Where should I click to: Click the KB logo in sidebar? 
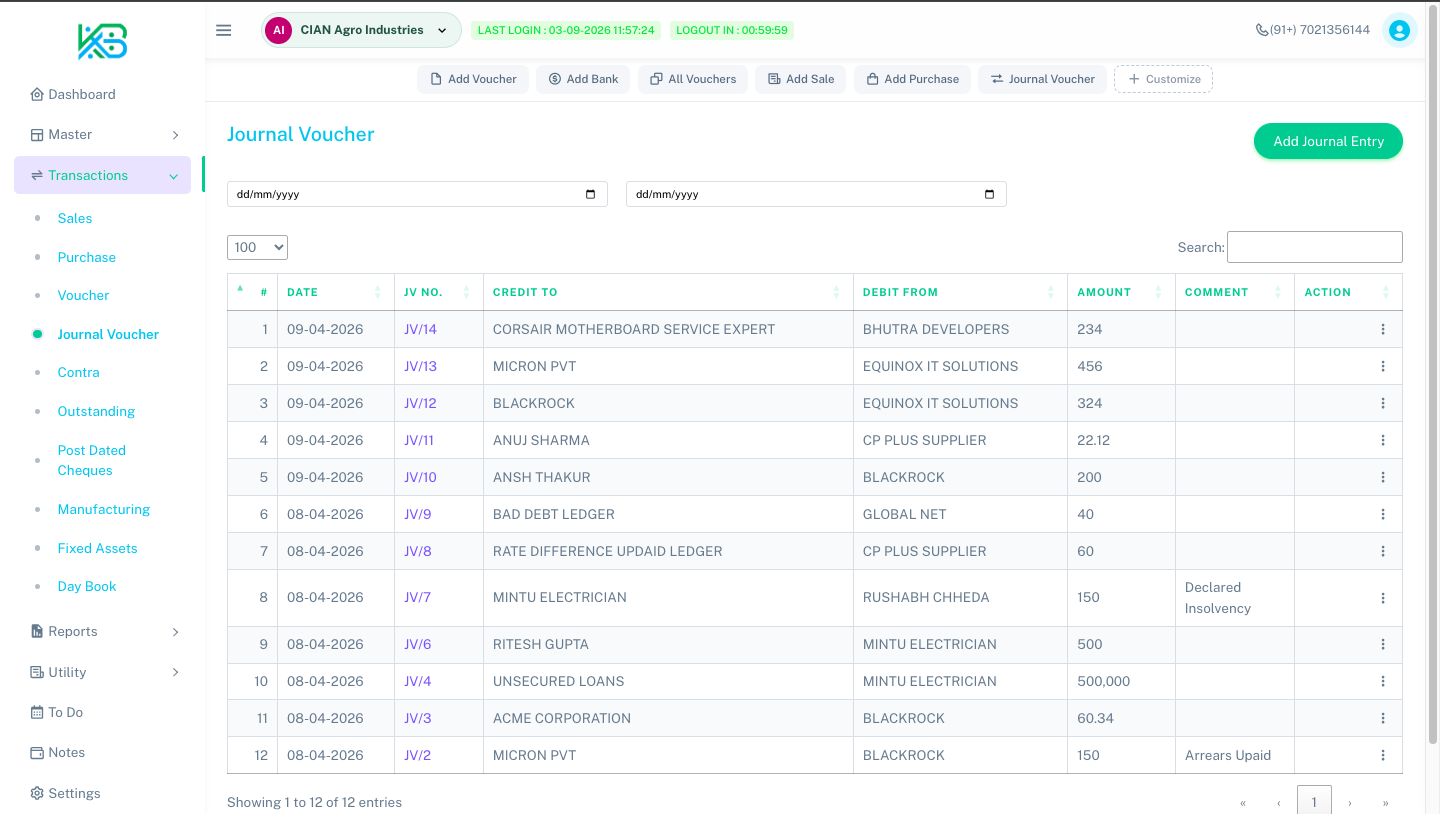[103, 41]
